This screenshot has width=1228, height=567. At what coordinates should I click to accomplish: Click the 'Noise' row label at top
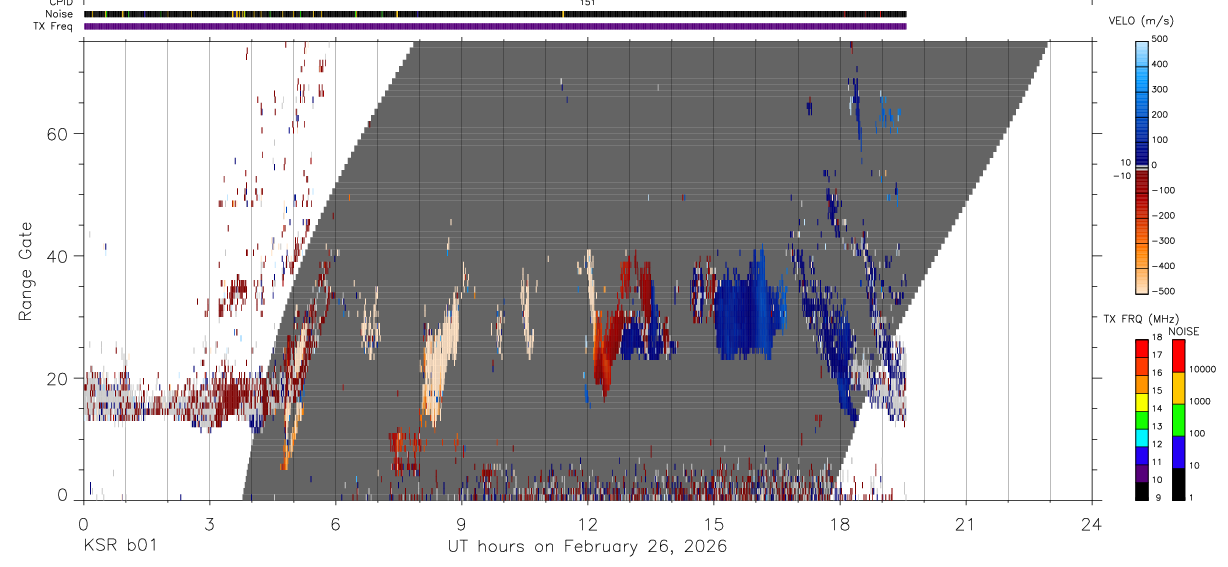coord(61,14)
